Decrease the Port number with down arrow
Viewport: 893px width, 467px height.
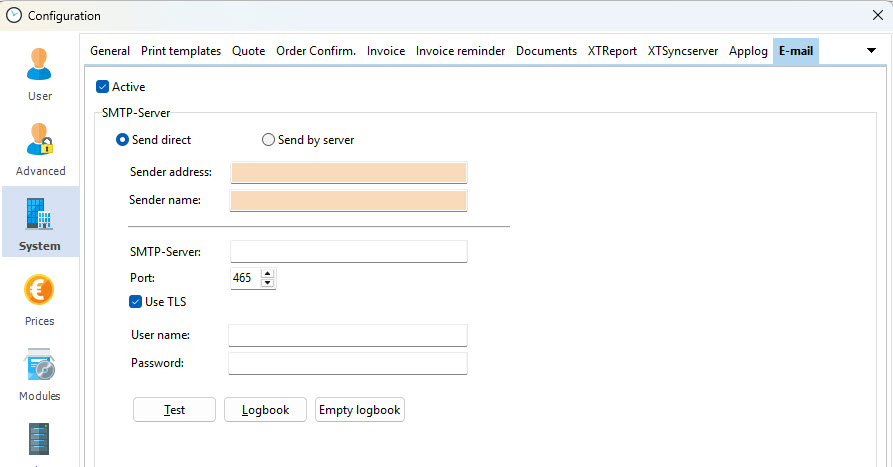[267, 283]
